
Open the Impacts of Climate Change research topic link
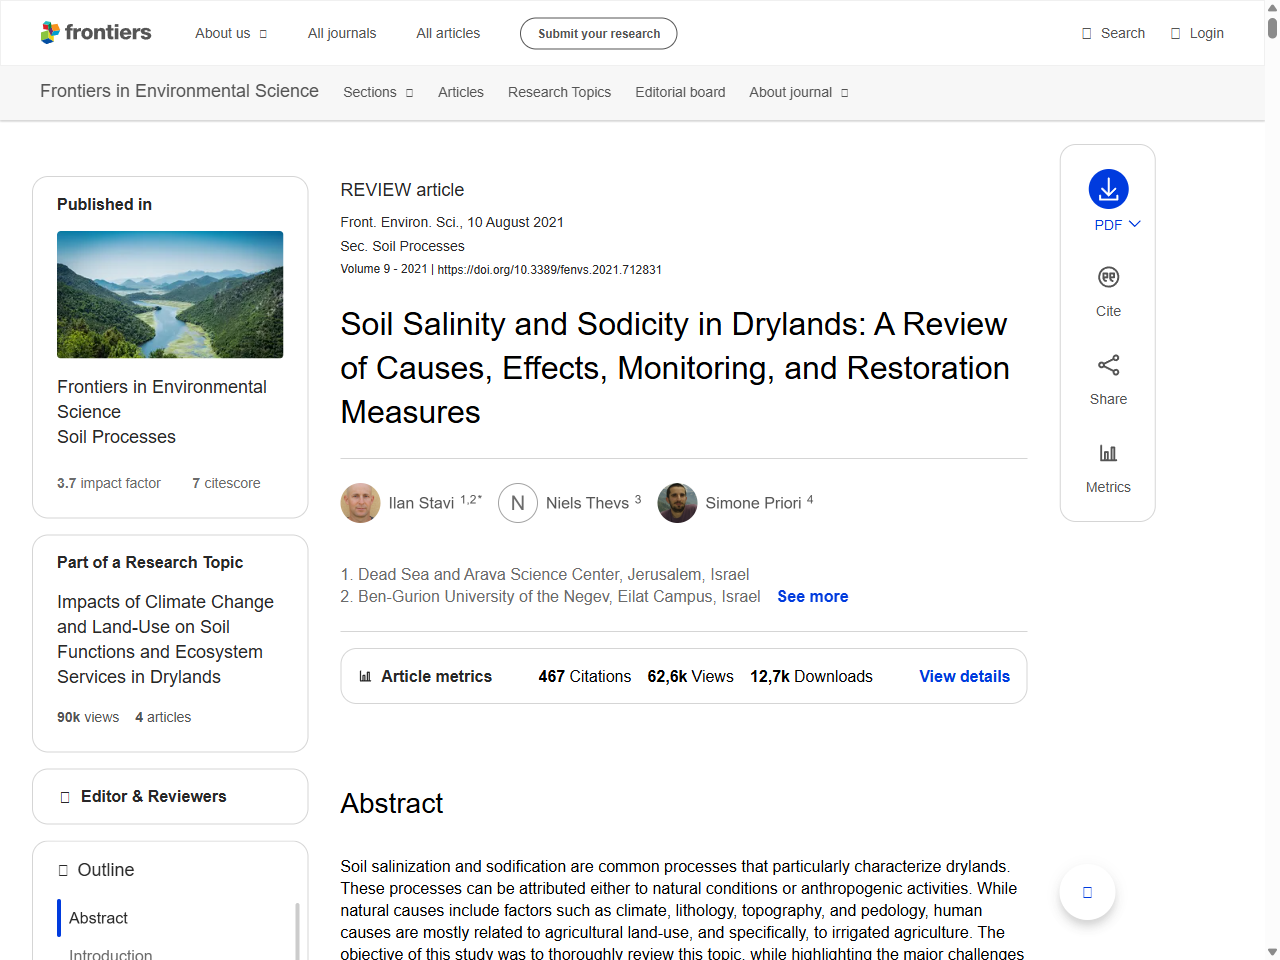click(165, 639)
